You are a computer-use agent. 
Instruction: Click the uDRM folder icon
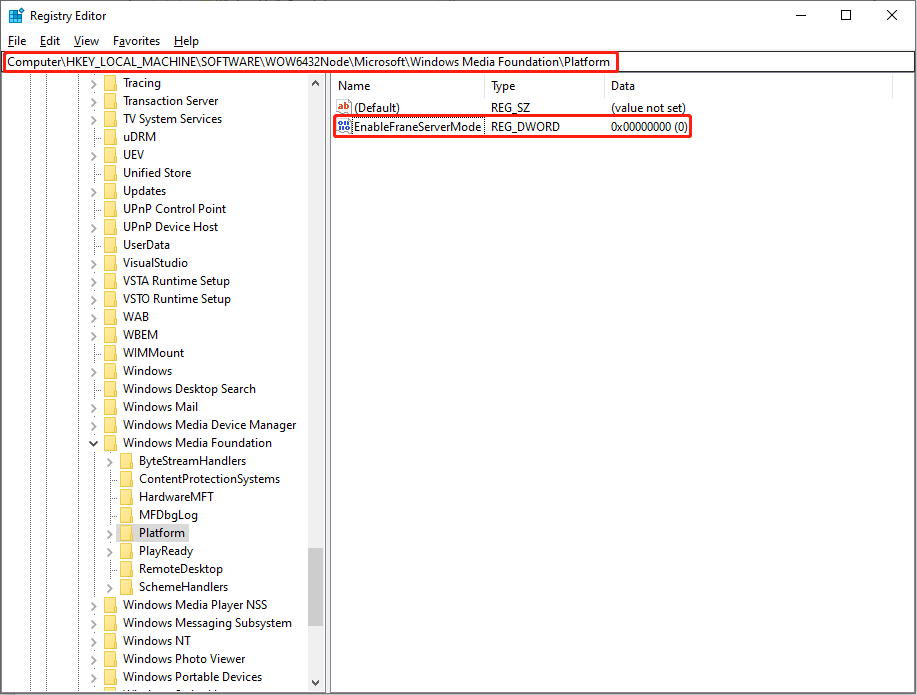[x=110, y=137]
